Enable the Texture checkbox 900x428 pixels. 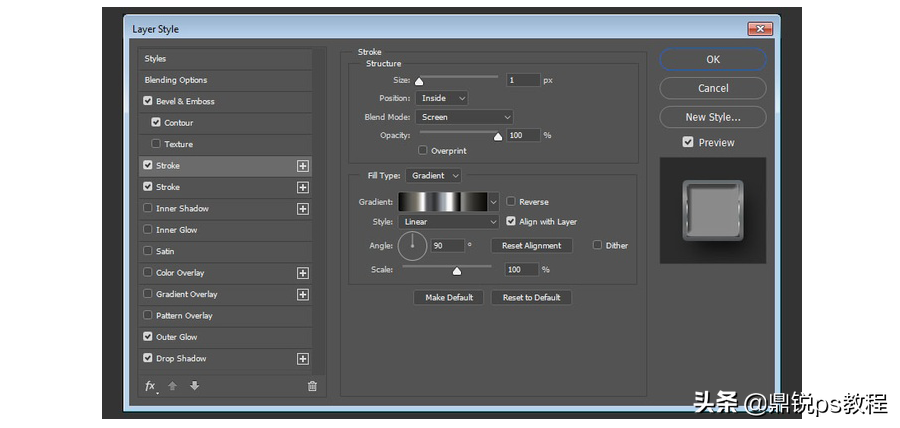(x=156, y=143)
